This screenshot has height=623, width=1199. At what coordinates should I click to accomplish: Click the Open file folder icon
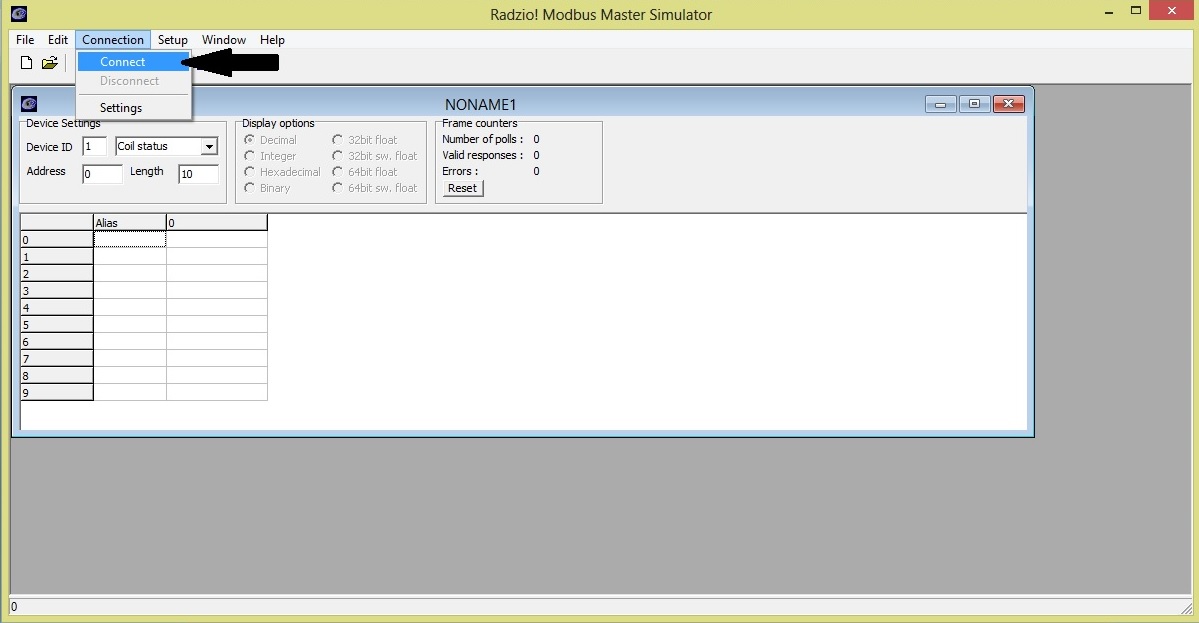[x=50, y=63]
